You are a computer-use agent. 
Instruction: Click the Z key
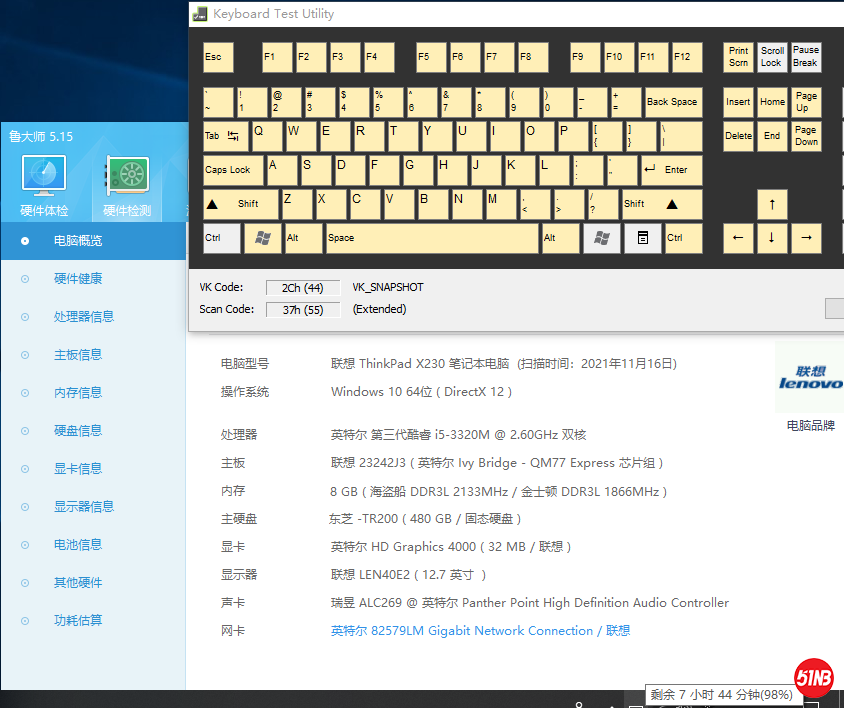(x=297, y=204)
